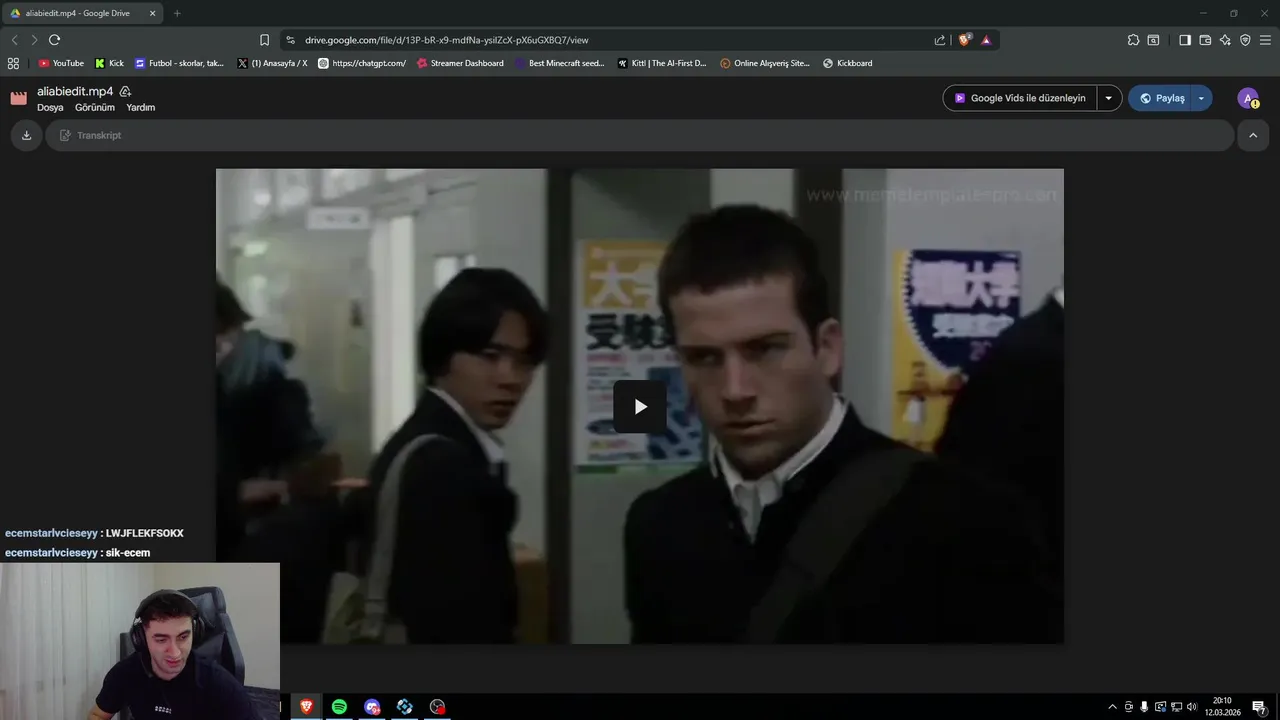Click the microphone icon in the system tray
Image resolution: width=1280 pixels, height=720 pixels.
(x=1144, y=707)
